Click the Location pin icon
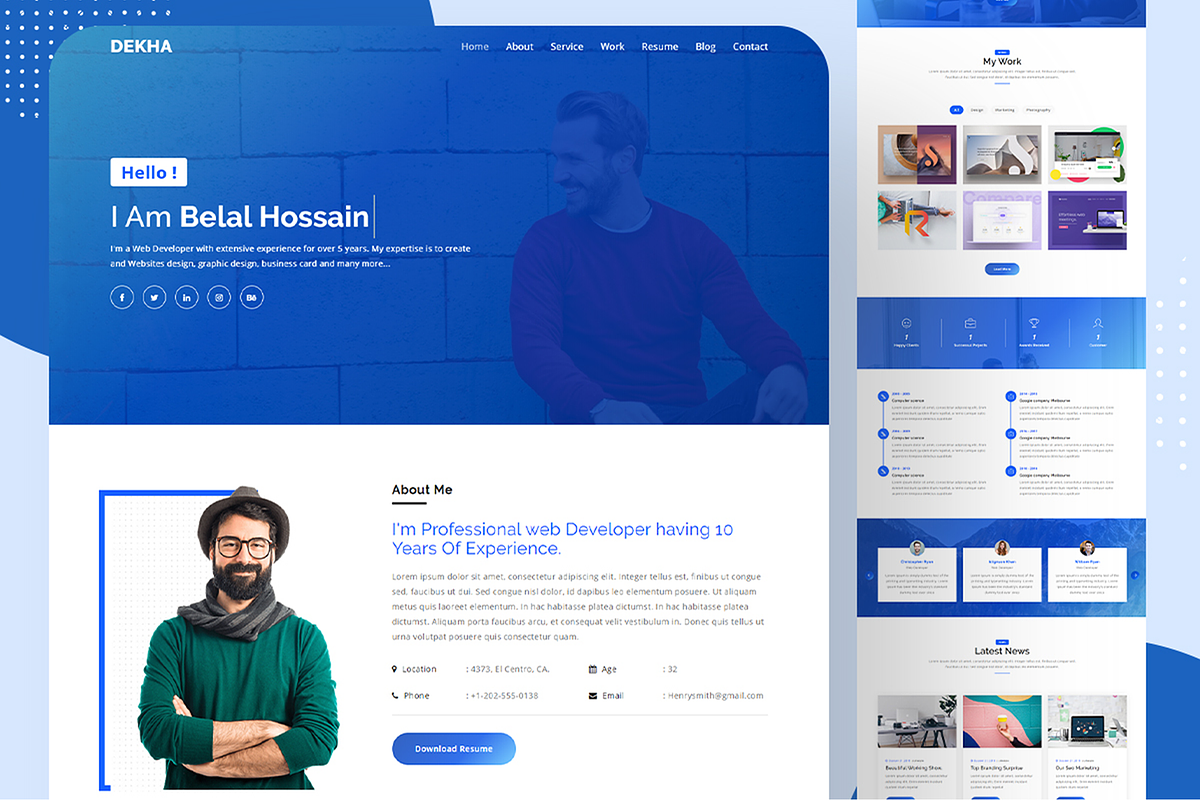1200x800 pixels. (x=395, y=669)
